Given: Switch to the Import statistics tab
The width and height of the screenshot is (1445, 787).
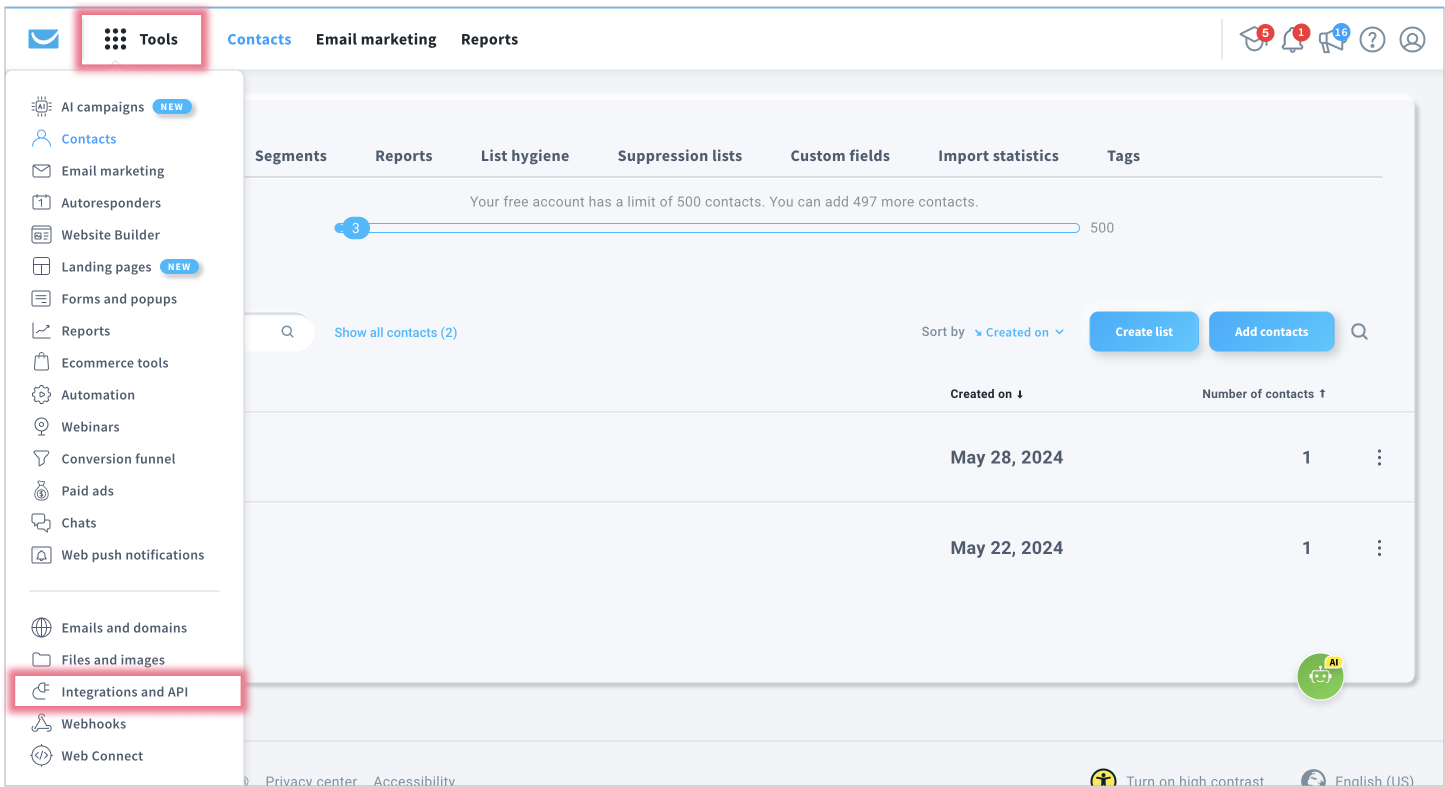Looking at the screenshot, I should [x=998, y=156].
